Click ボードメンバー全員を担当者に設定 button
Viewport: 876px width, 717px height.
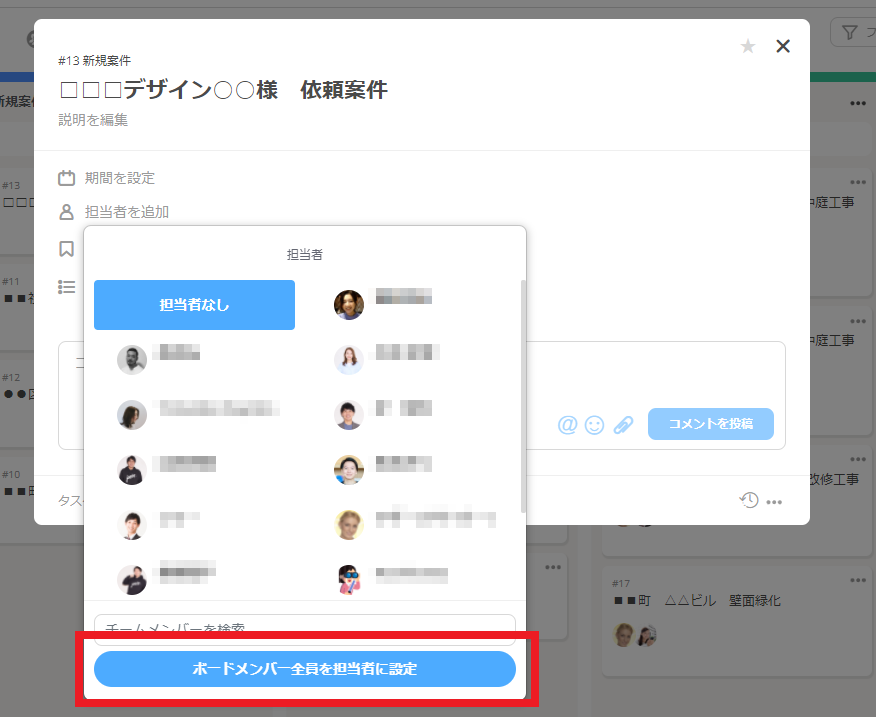[305, 669]
